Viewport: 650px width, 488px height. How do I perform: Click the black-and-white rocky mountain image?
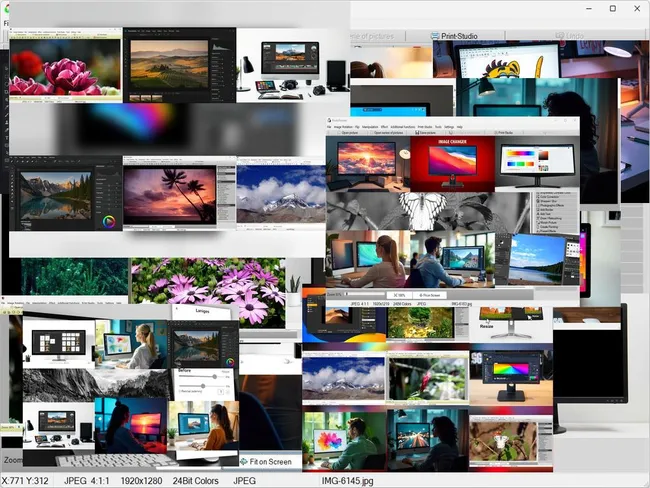tap(96, 385)
